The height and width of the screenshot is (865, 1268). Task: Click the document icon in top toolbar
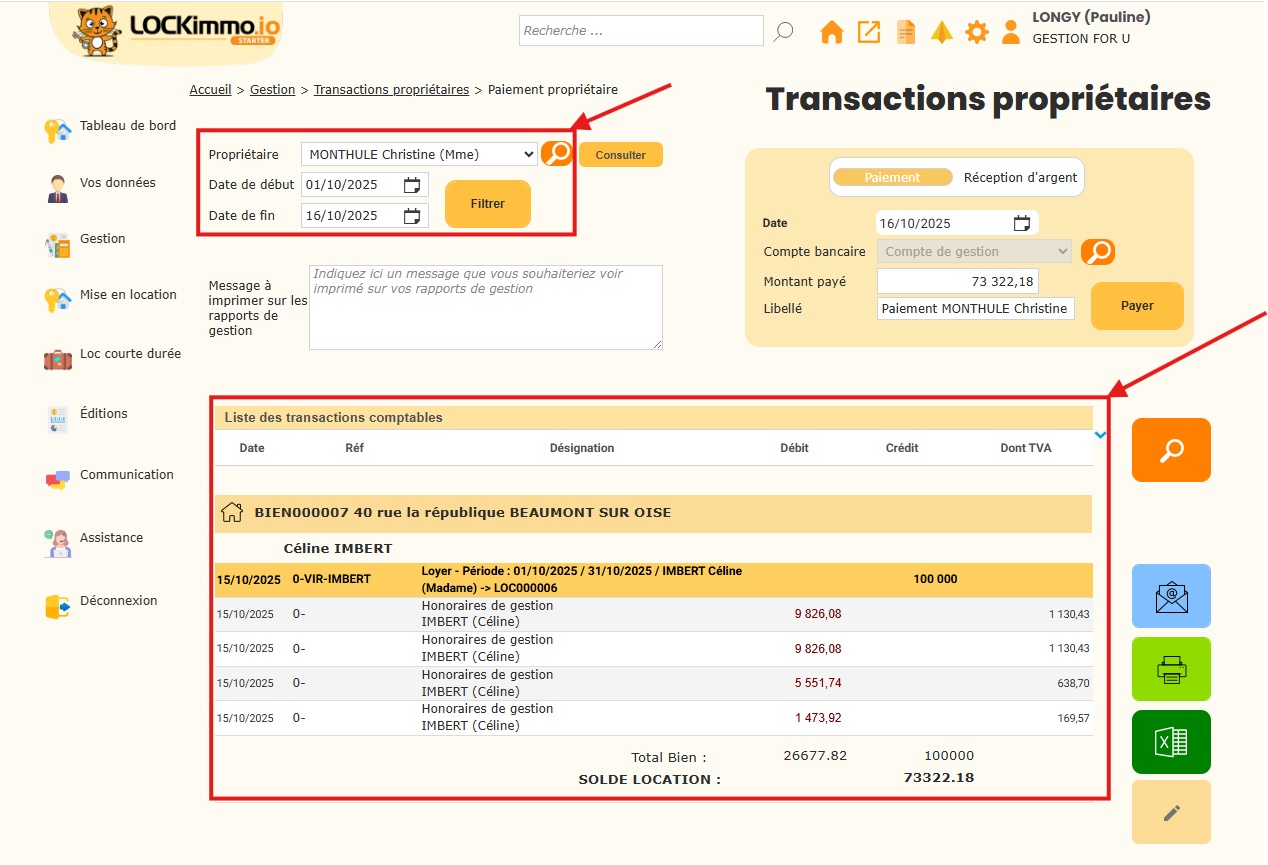905,32
